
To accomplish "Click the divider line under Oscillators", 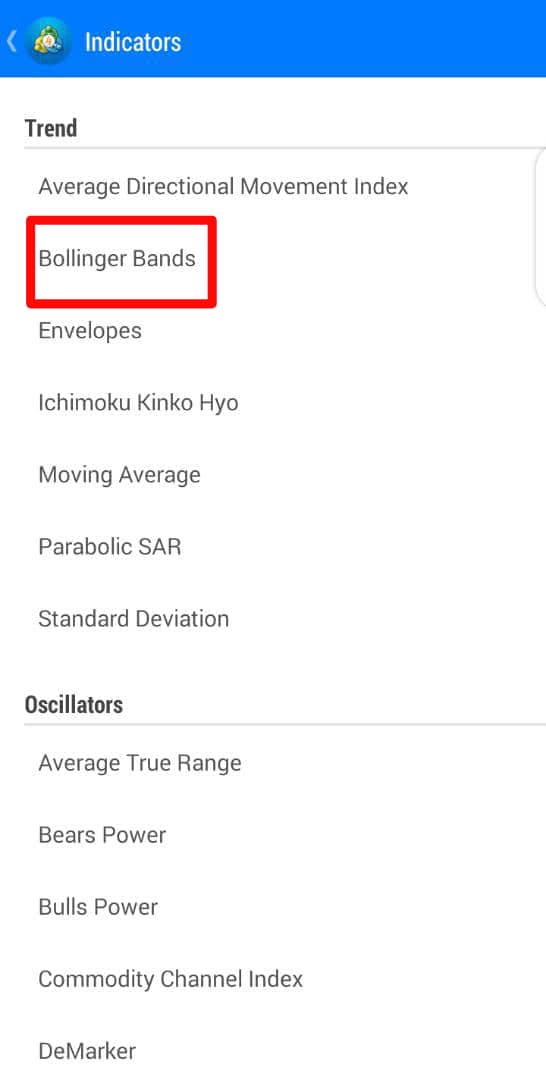I will pyautogui.click(x=285, y=724).
